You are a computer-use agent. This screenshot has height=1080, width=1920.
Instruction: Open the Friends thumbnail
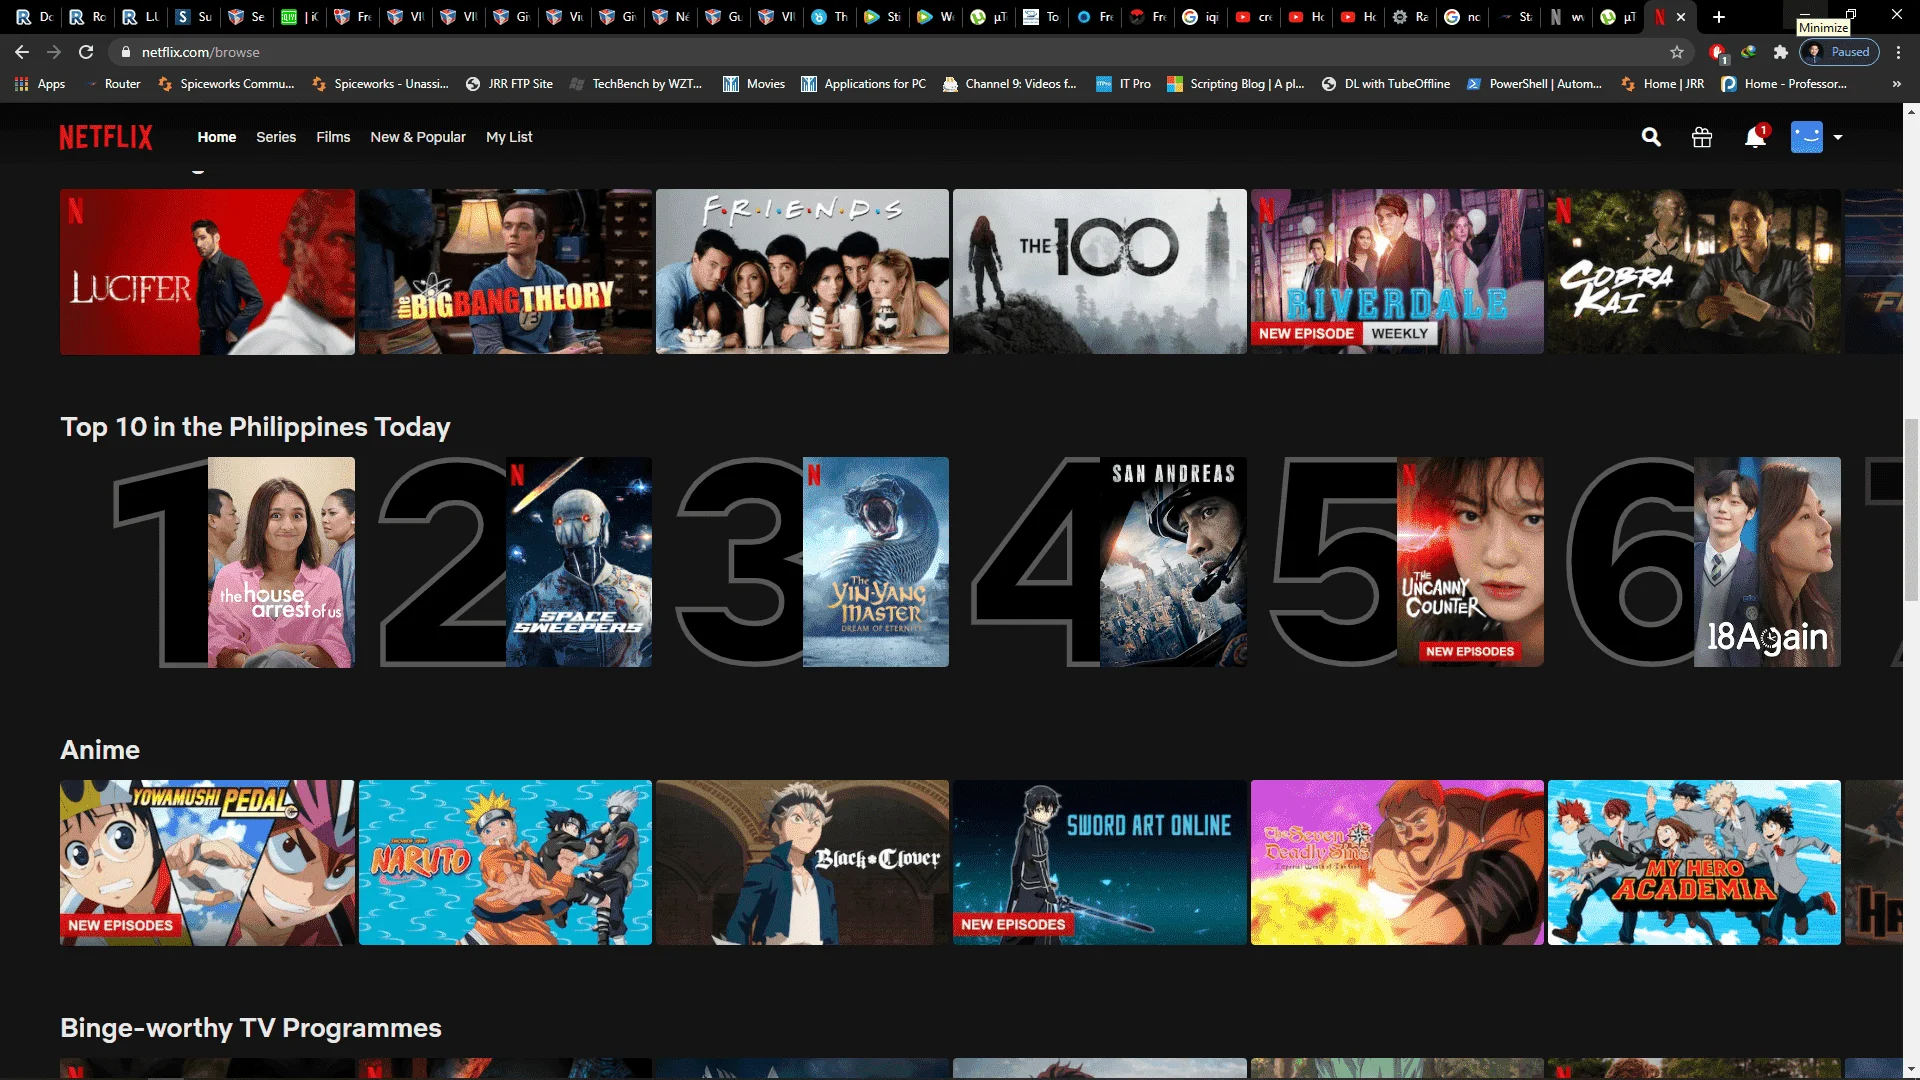coord(802,272)
